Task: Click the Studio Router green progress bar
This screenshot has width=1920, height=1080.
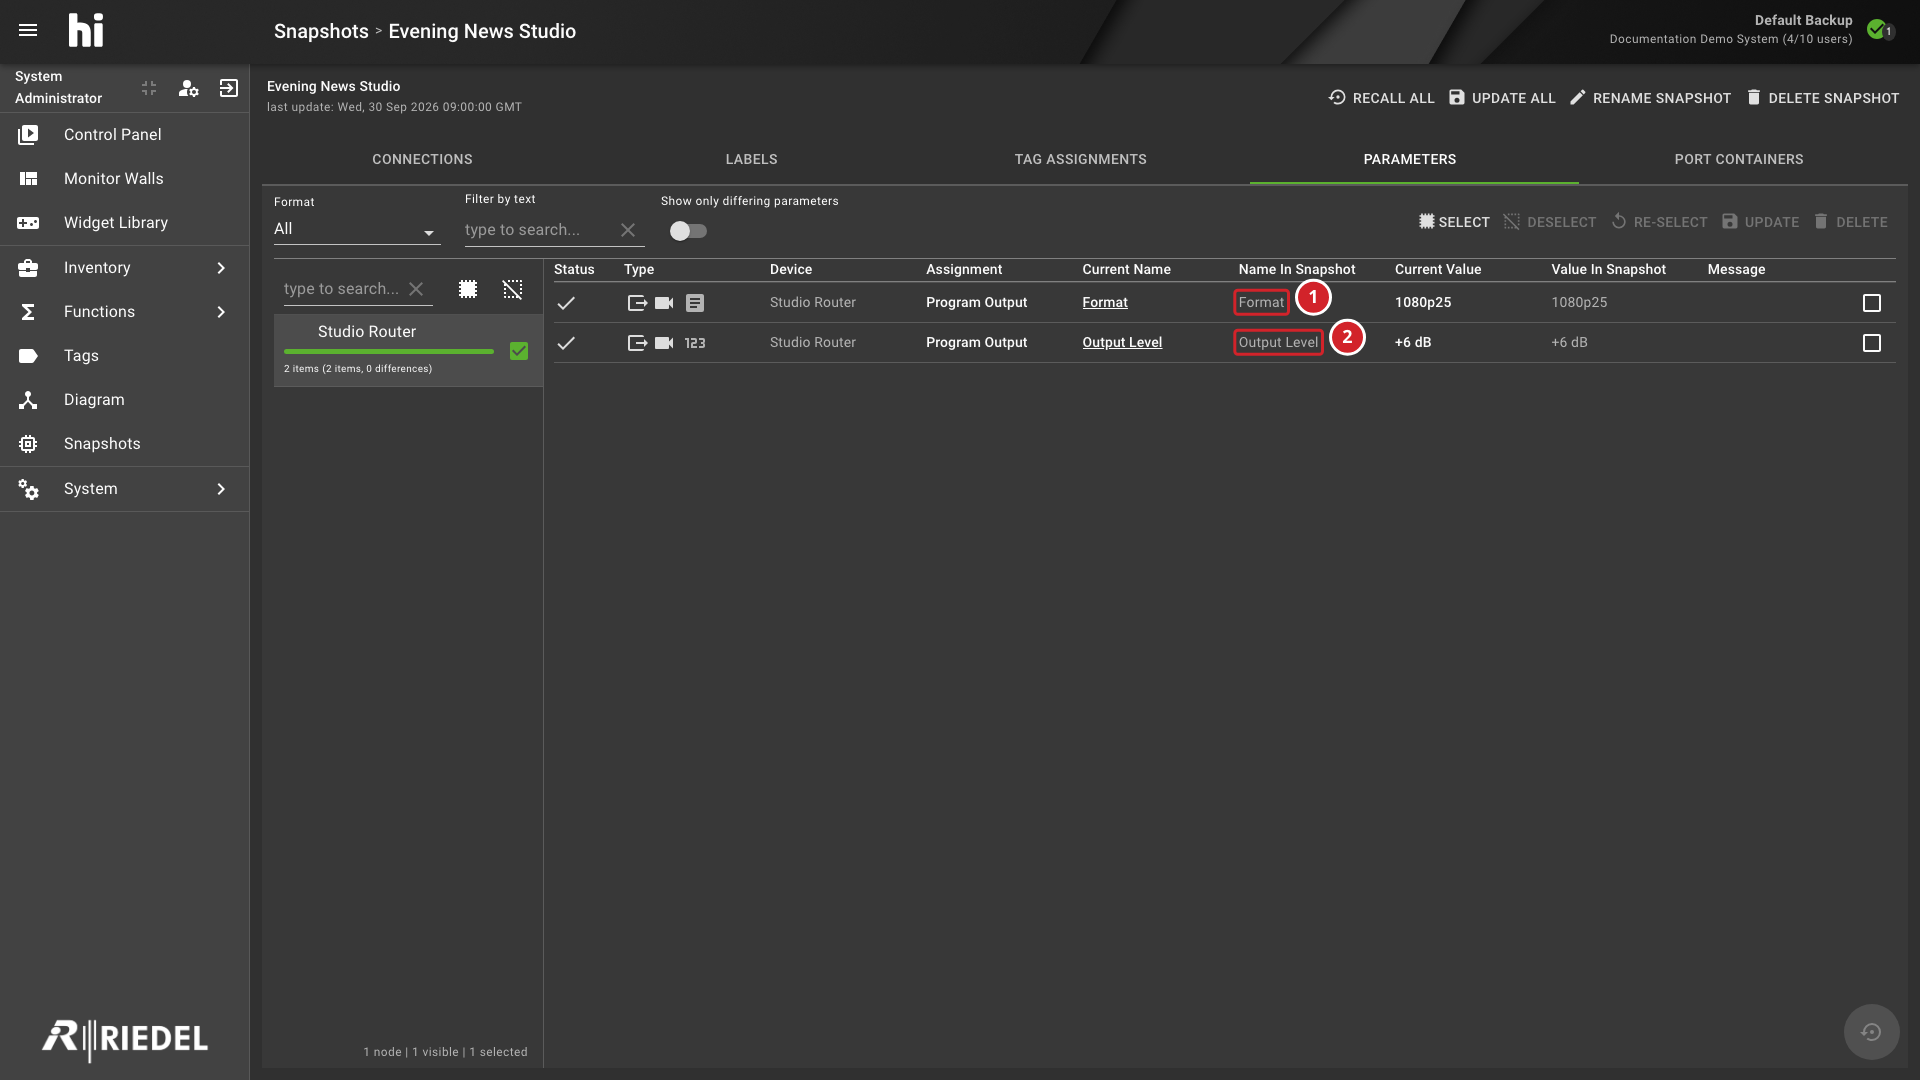Action: tap(388, 351)
